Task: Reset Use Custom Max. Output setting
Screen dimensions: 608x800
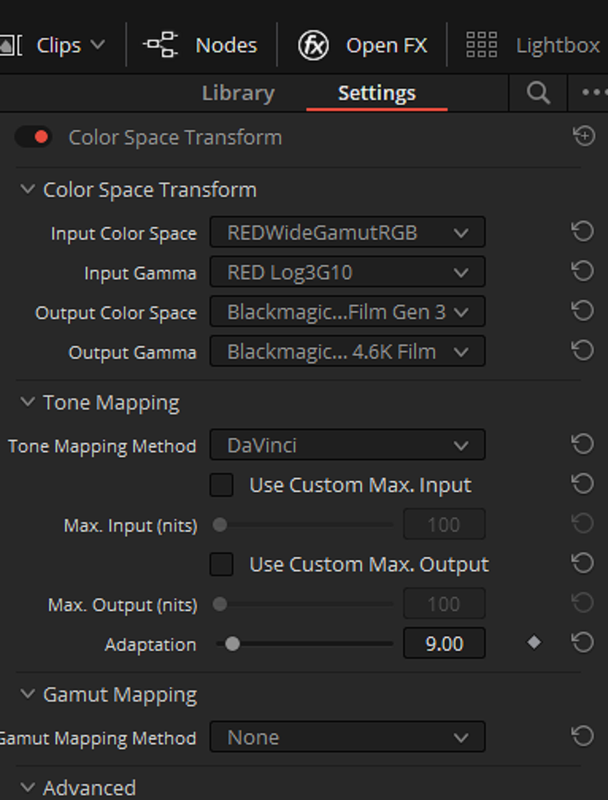Action: tap(582, 563)
